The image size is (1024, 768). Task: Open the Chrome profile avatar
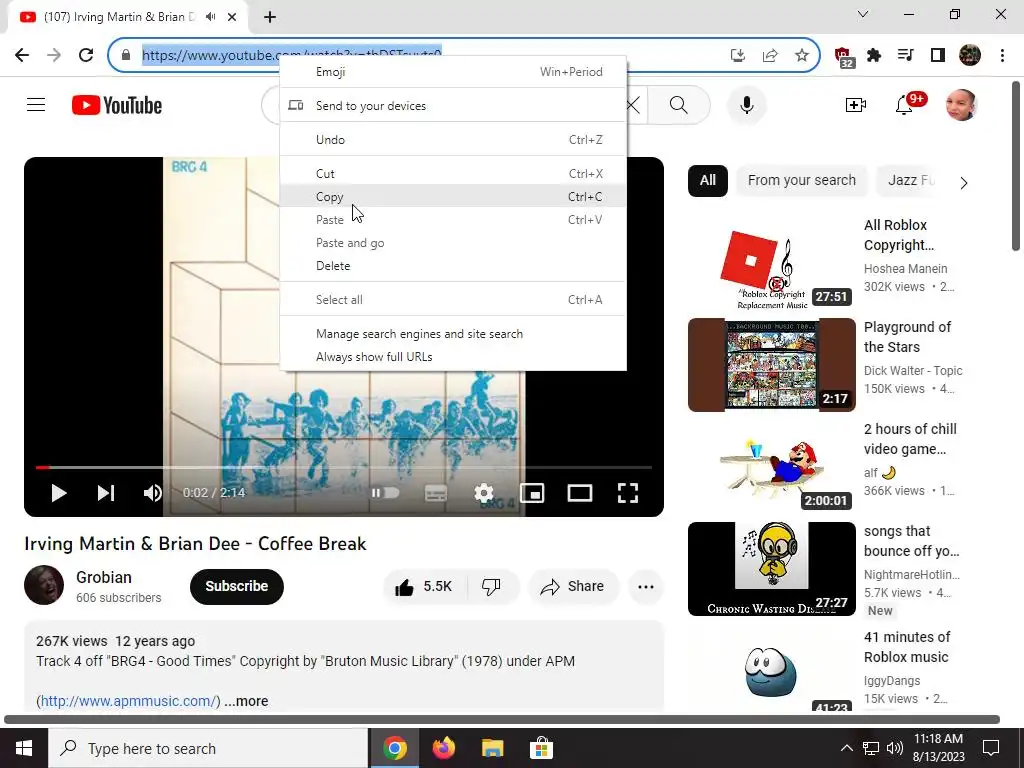point(970,55)
